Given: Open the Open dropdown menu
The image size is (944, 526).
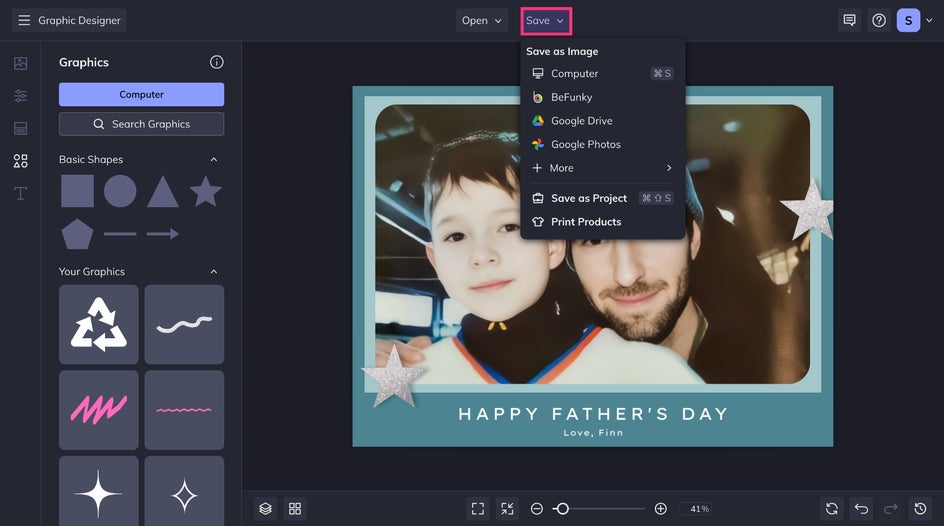Looking at the screenshot, I should tap(482, 20).
